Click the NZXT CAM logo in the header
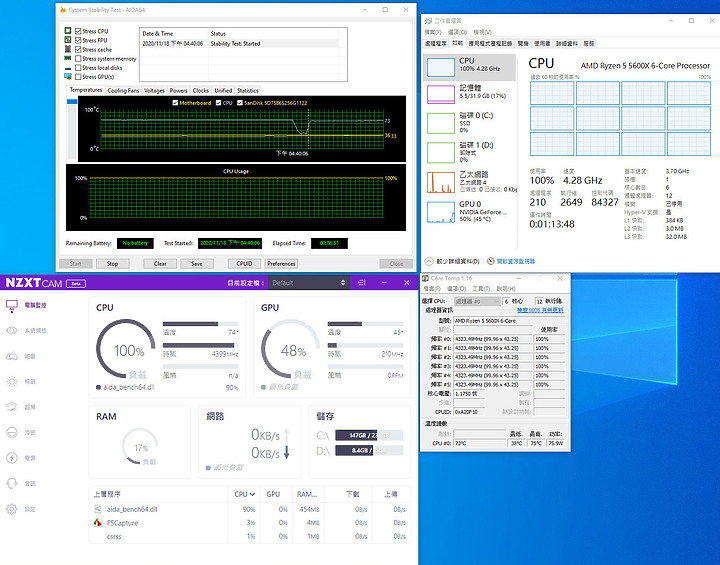 coord(34,283)
